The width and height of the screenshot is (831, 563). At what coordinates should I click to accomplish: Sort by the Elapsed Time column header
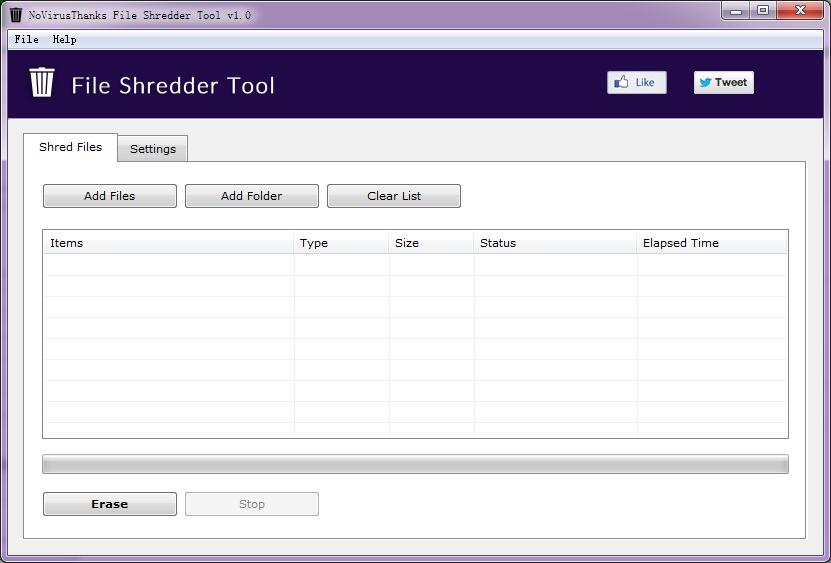coord(712,243)
